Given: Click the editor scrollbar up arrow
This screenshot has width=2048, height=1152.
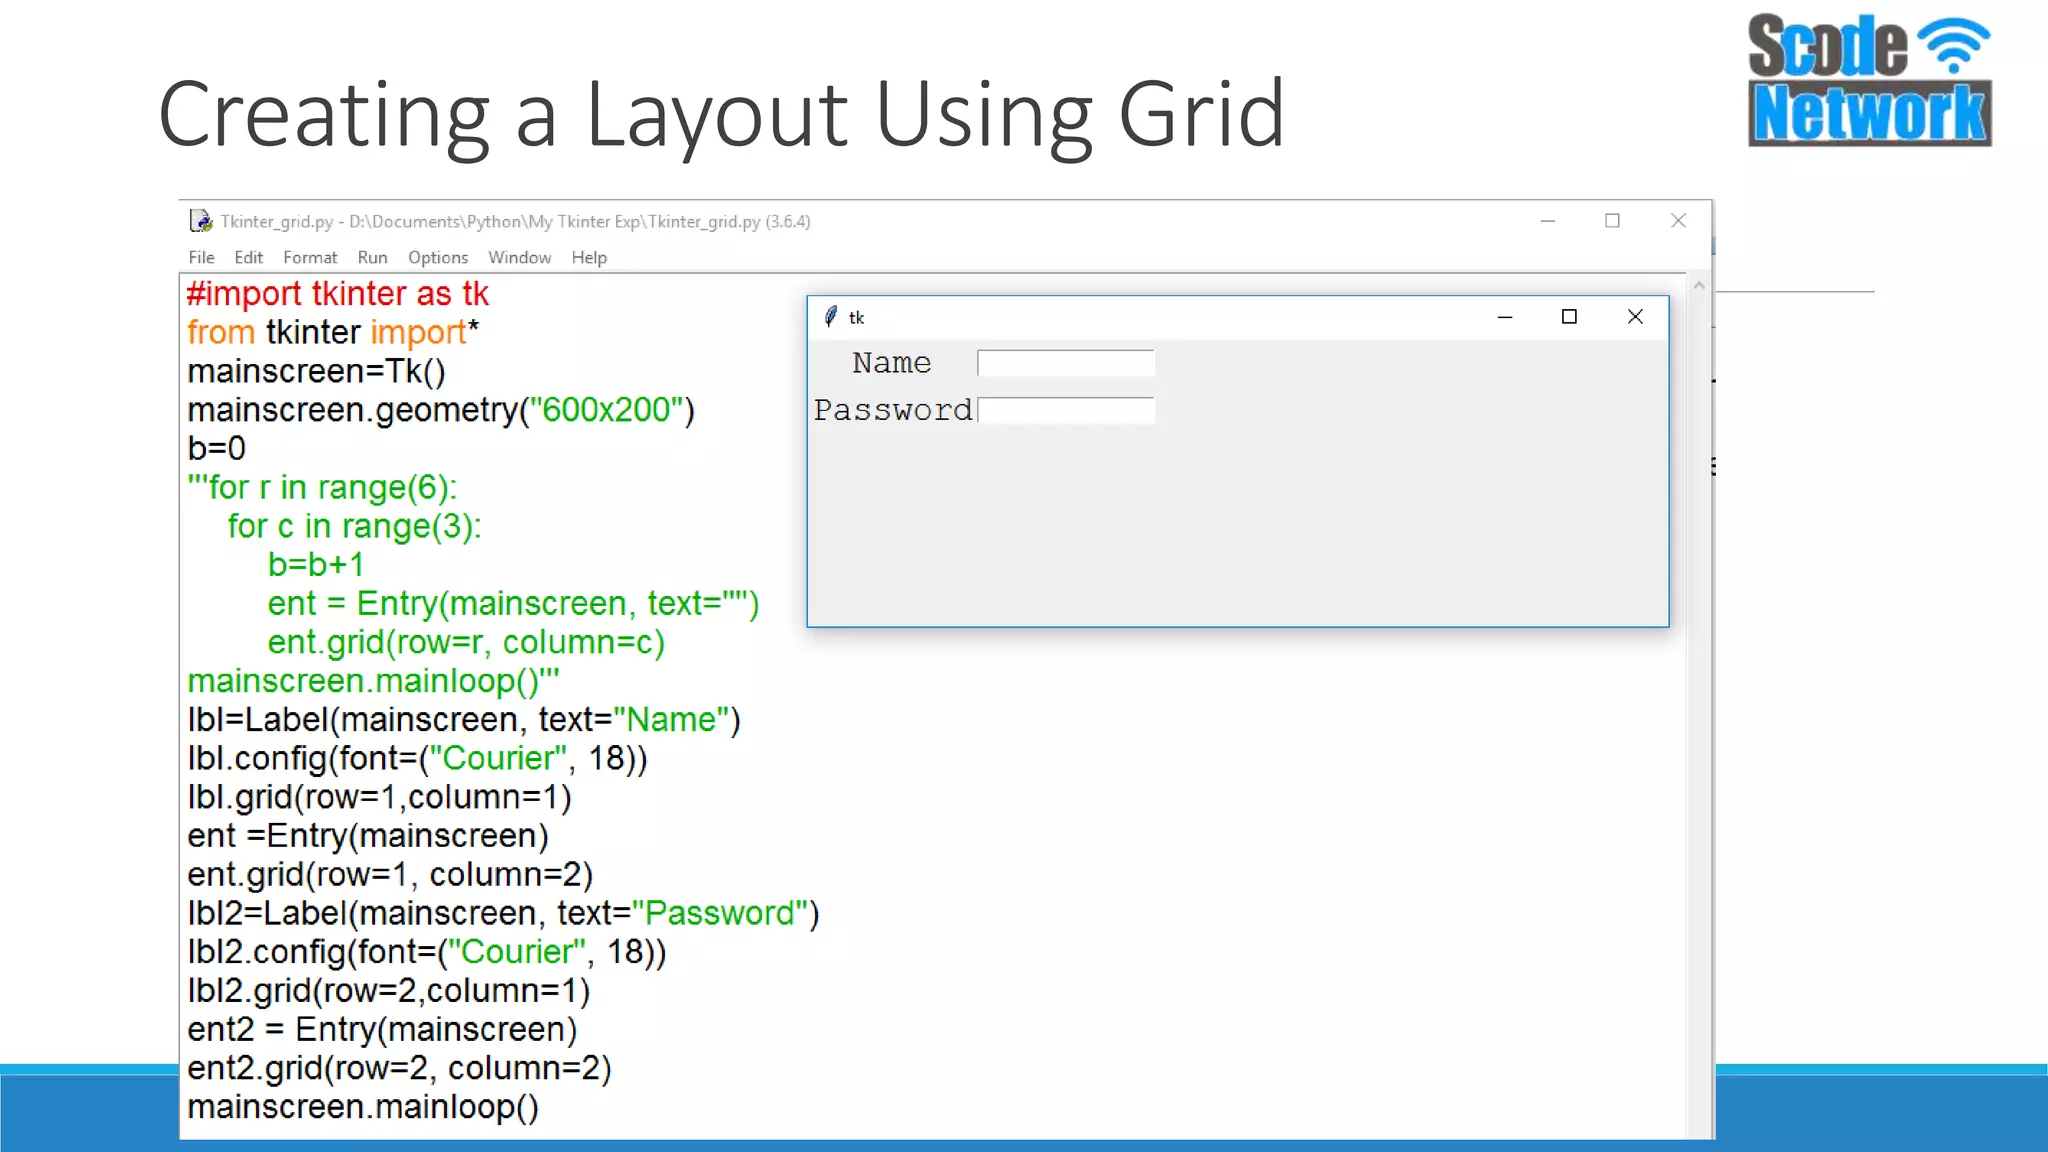Looking at the screenshot, I should (1699, 286).
